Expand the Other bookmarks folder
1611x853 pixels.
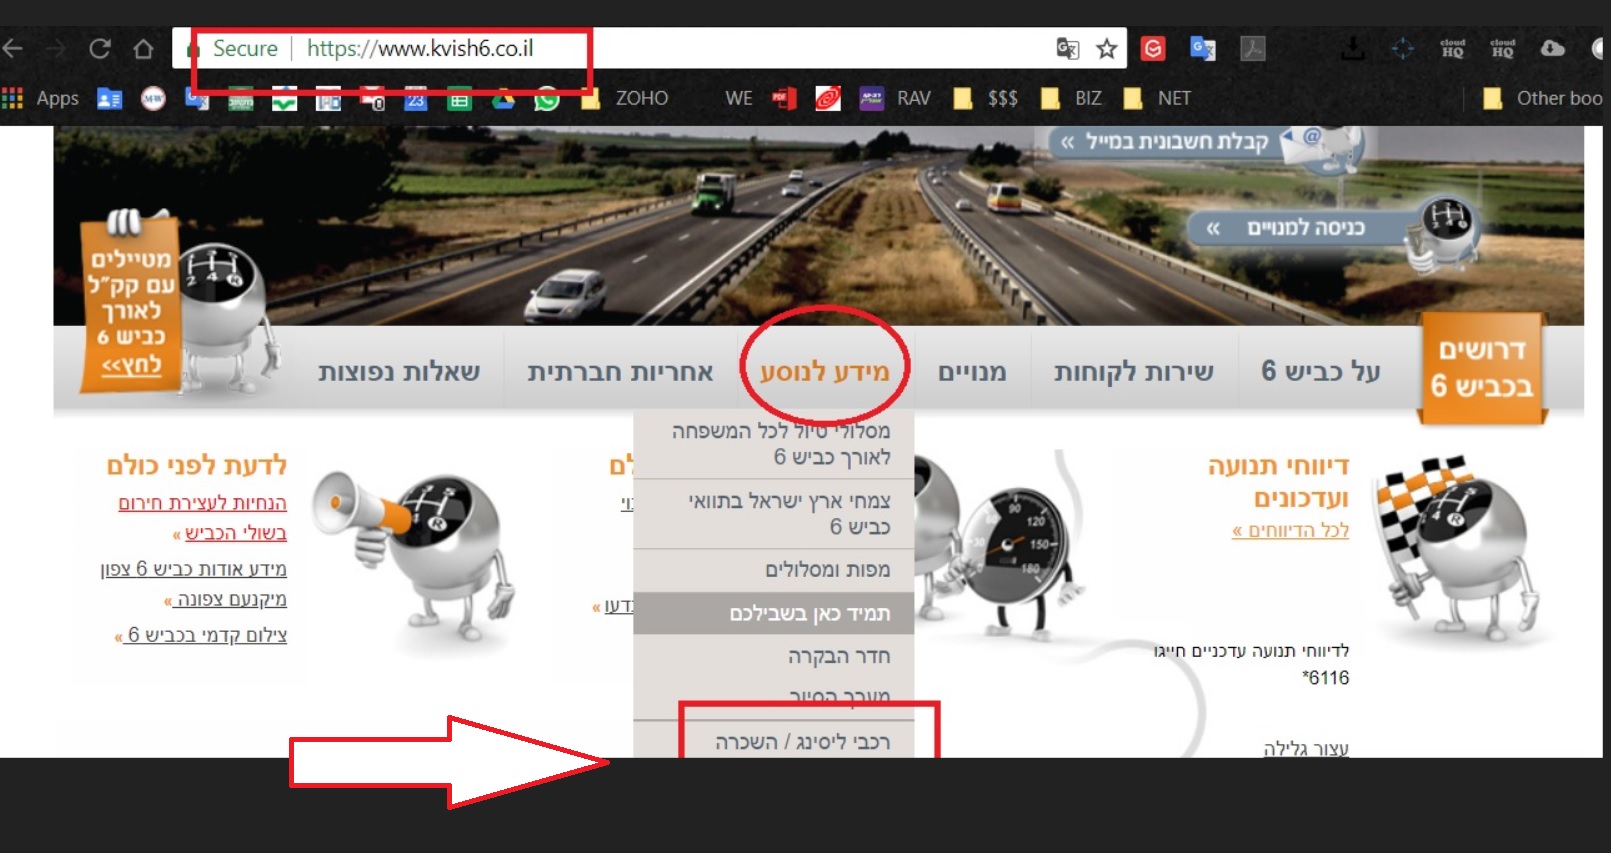pyautogui.click(x=1542, y=98)
